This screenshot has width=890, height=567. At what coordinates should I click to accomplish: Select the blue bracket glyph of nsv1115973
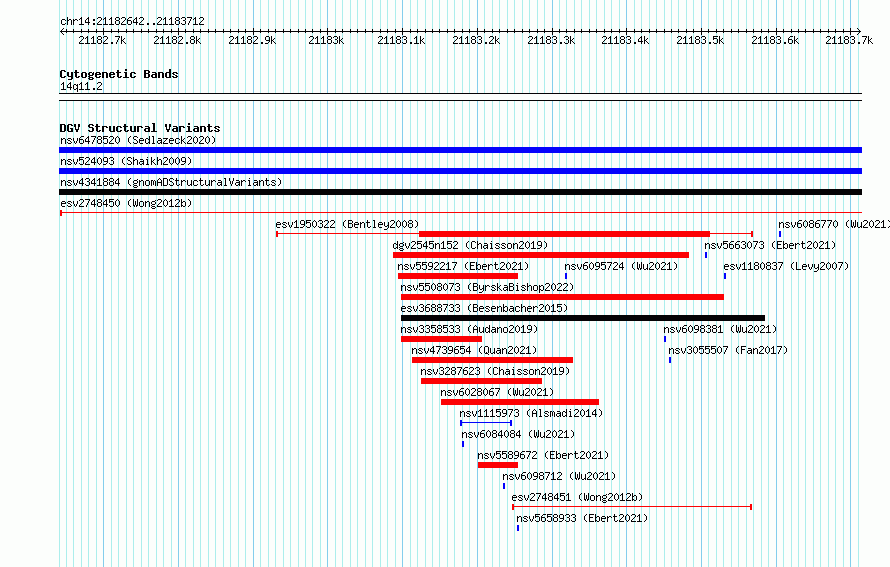486,423
